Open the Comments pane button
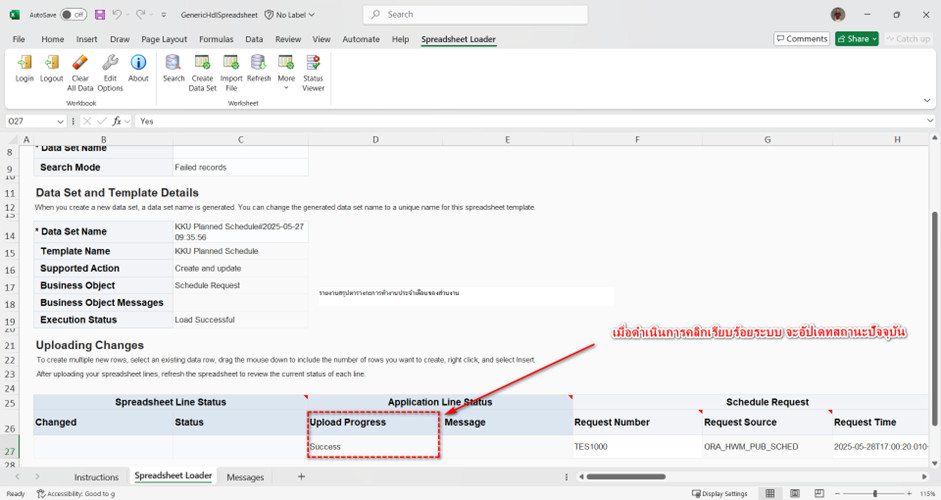The height and width of the screenshot is (500, 941). 802,39
